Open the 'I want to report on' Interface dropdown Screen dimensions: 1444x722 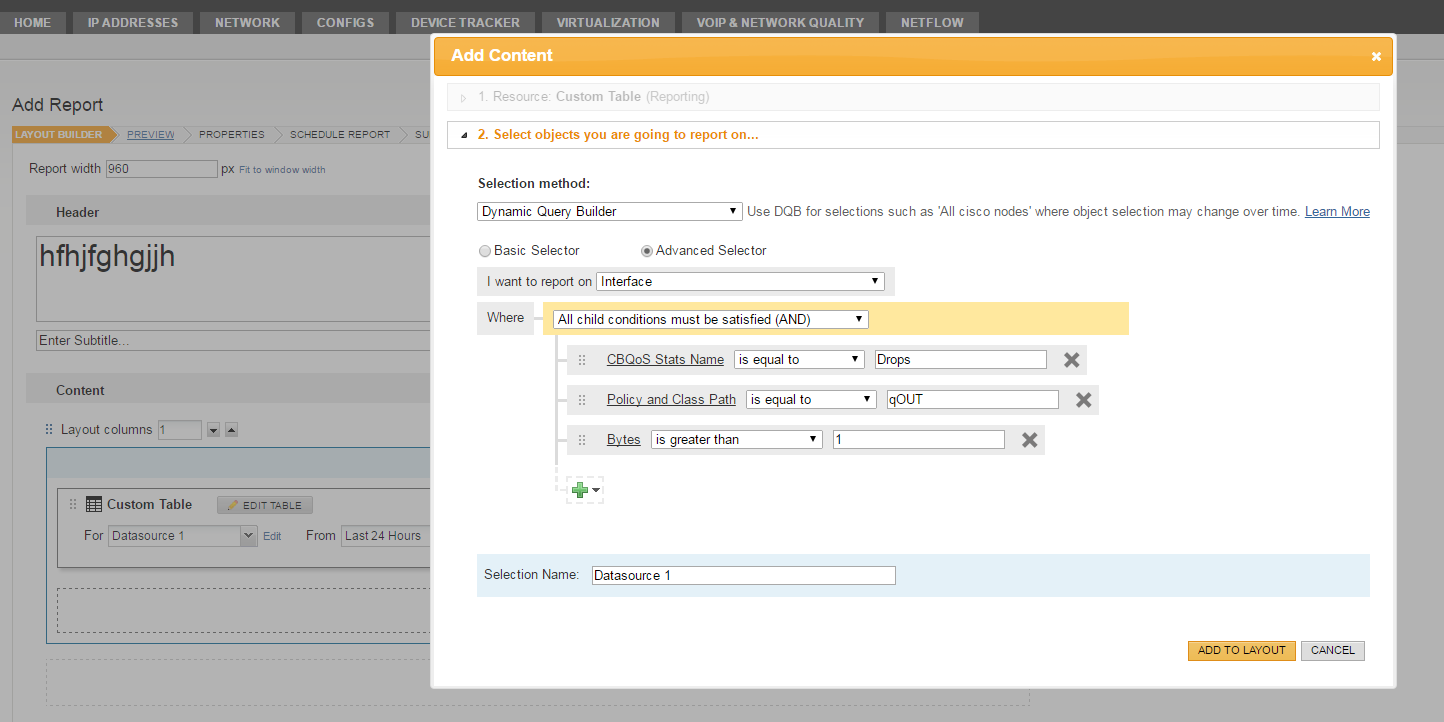[x=740, y=282]
